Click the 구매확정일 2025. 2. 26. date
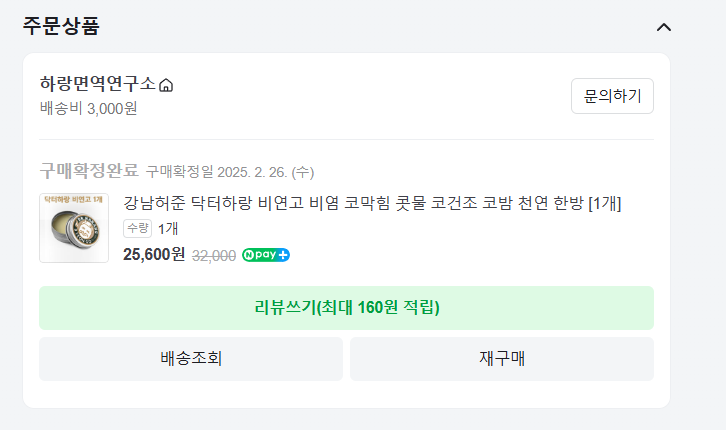This screenshot has height=430, width=726. (x=230, y=172)
